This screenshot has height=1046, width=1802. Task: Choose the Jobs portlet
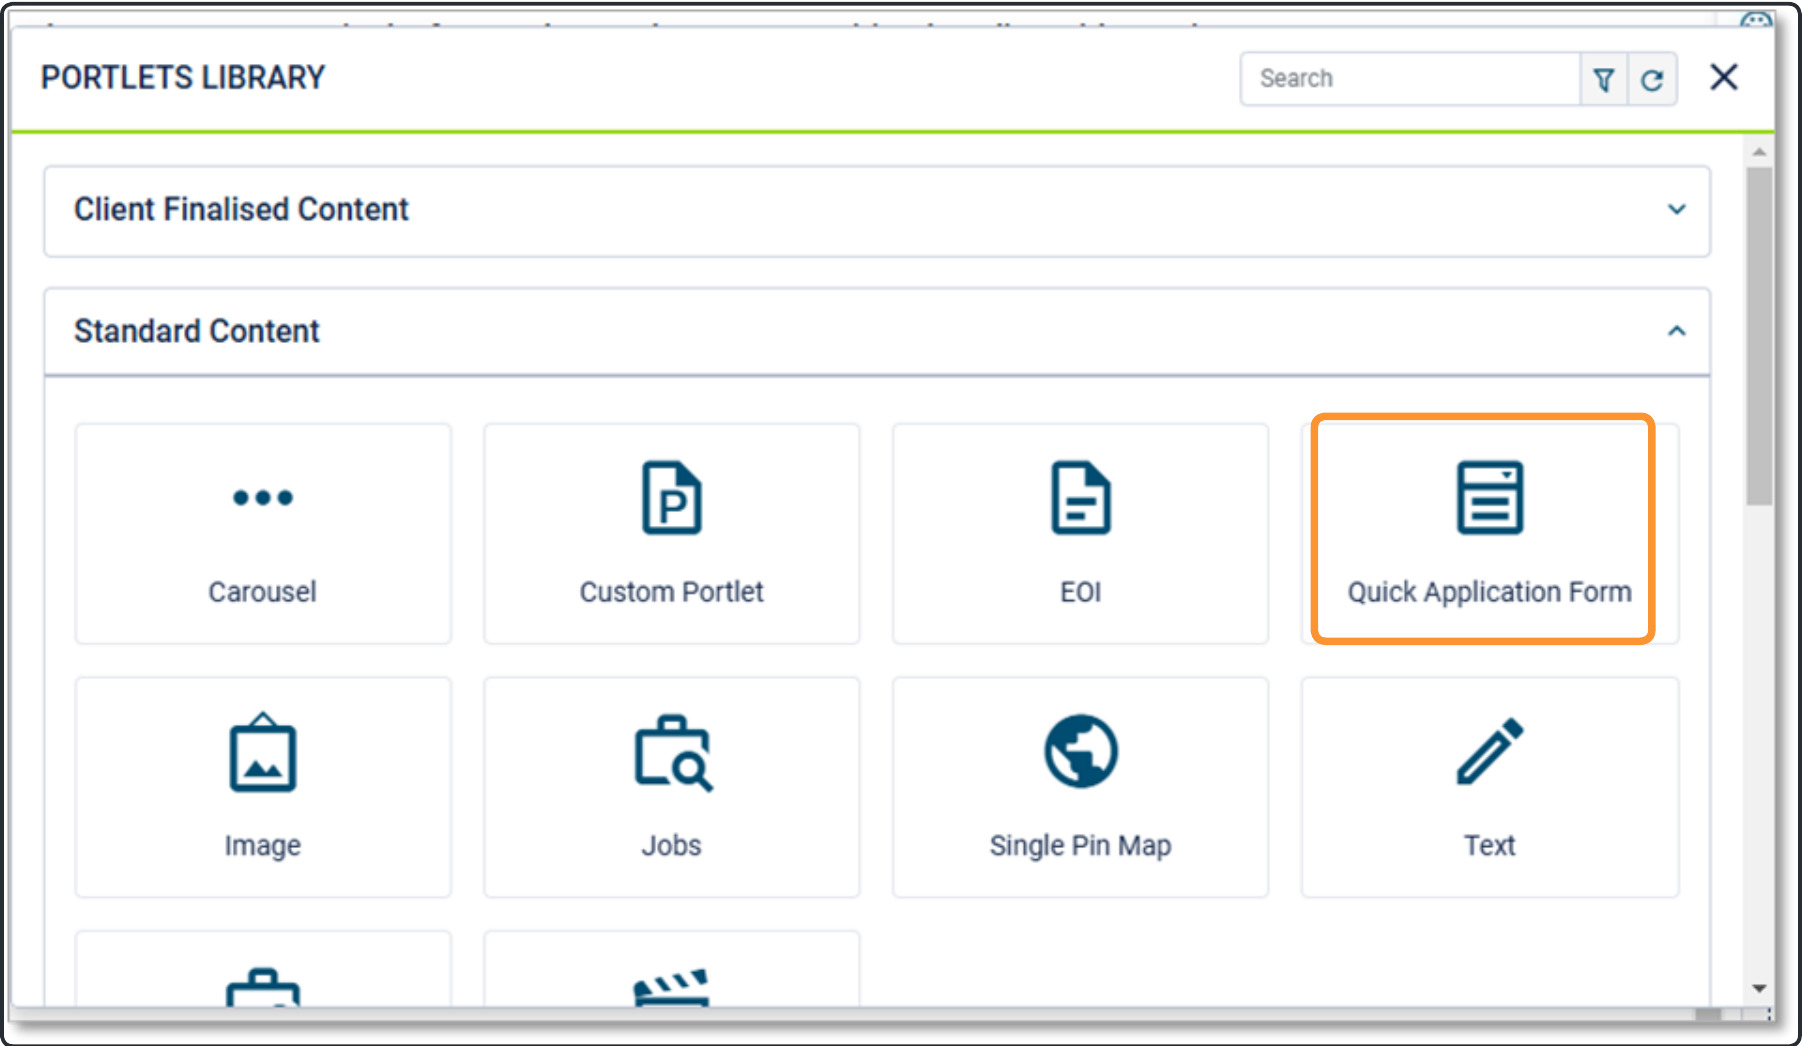click(x=671, y=787)
